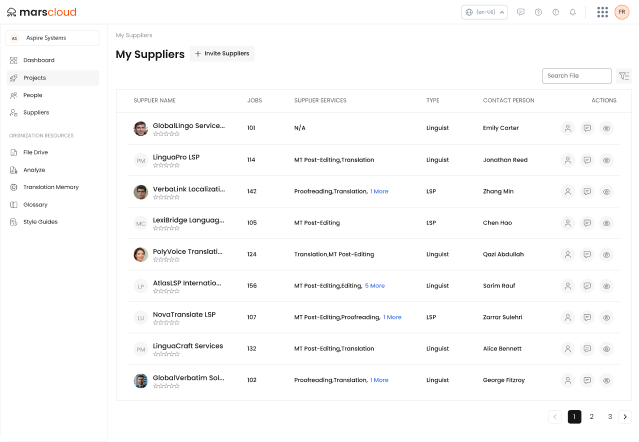This screenshot has width=639, height=442.
Task: Open Translation Memory in sidebar
Action: [x=50, y=187]
